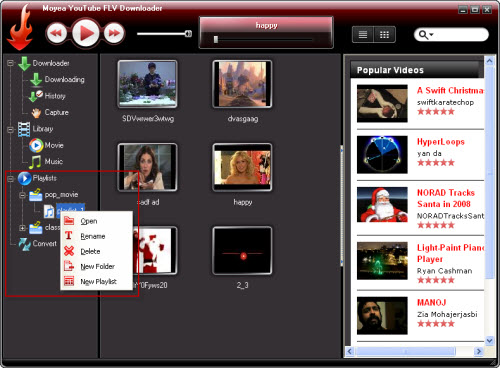The height and width of the screenshot is (368, 500).
Task: Switch to thumbnail grid view mode
Action: tap(385, 34)
